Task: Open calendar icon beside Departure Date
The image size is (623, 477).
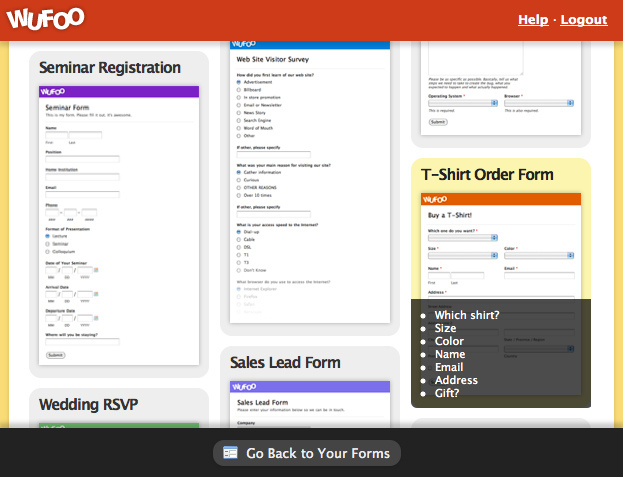Action: pyautogui.click(x=96, y=318)
